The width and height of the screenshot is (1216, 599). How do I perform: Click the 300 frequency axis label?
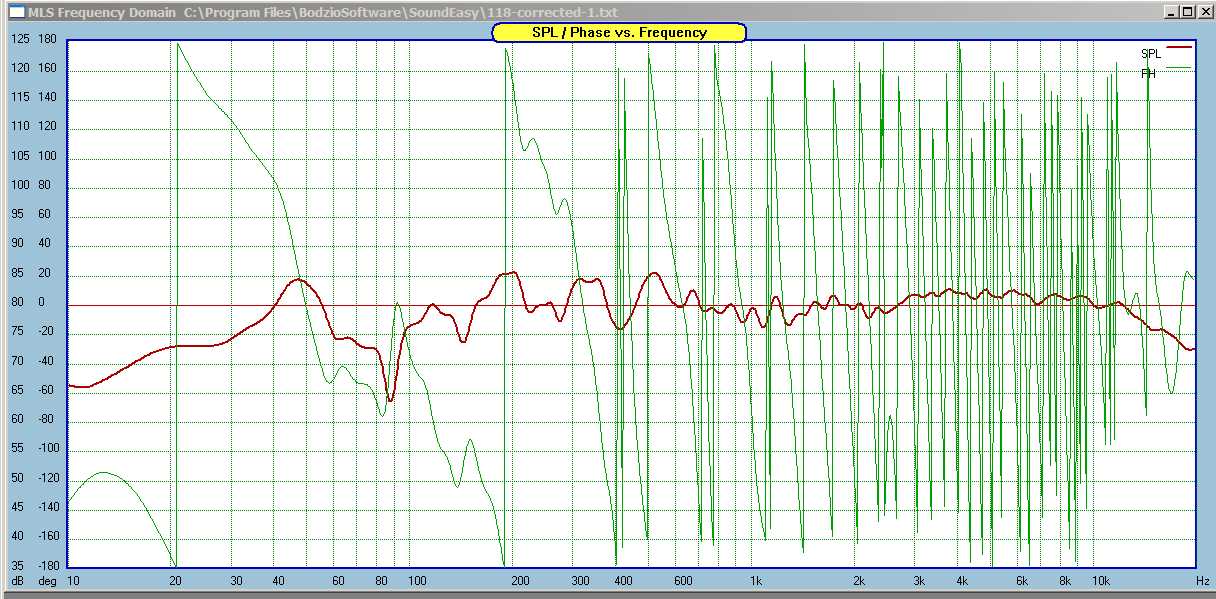coord(580,580)
